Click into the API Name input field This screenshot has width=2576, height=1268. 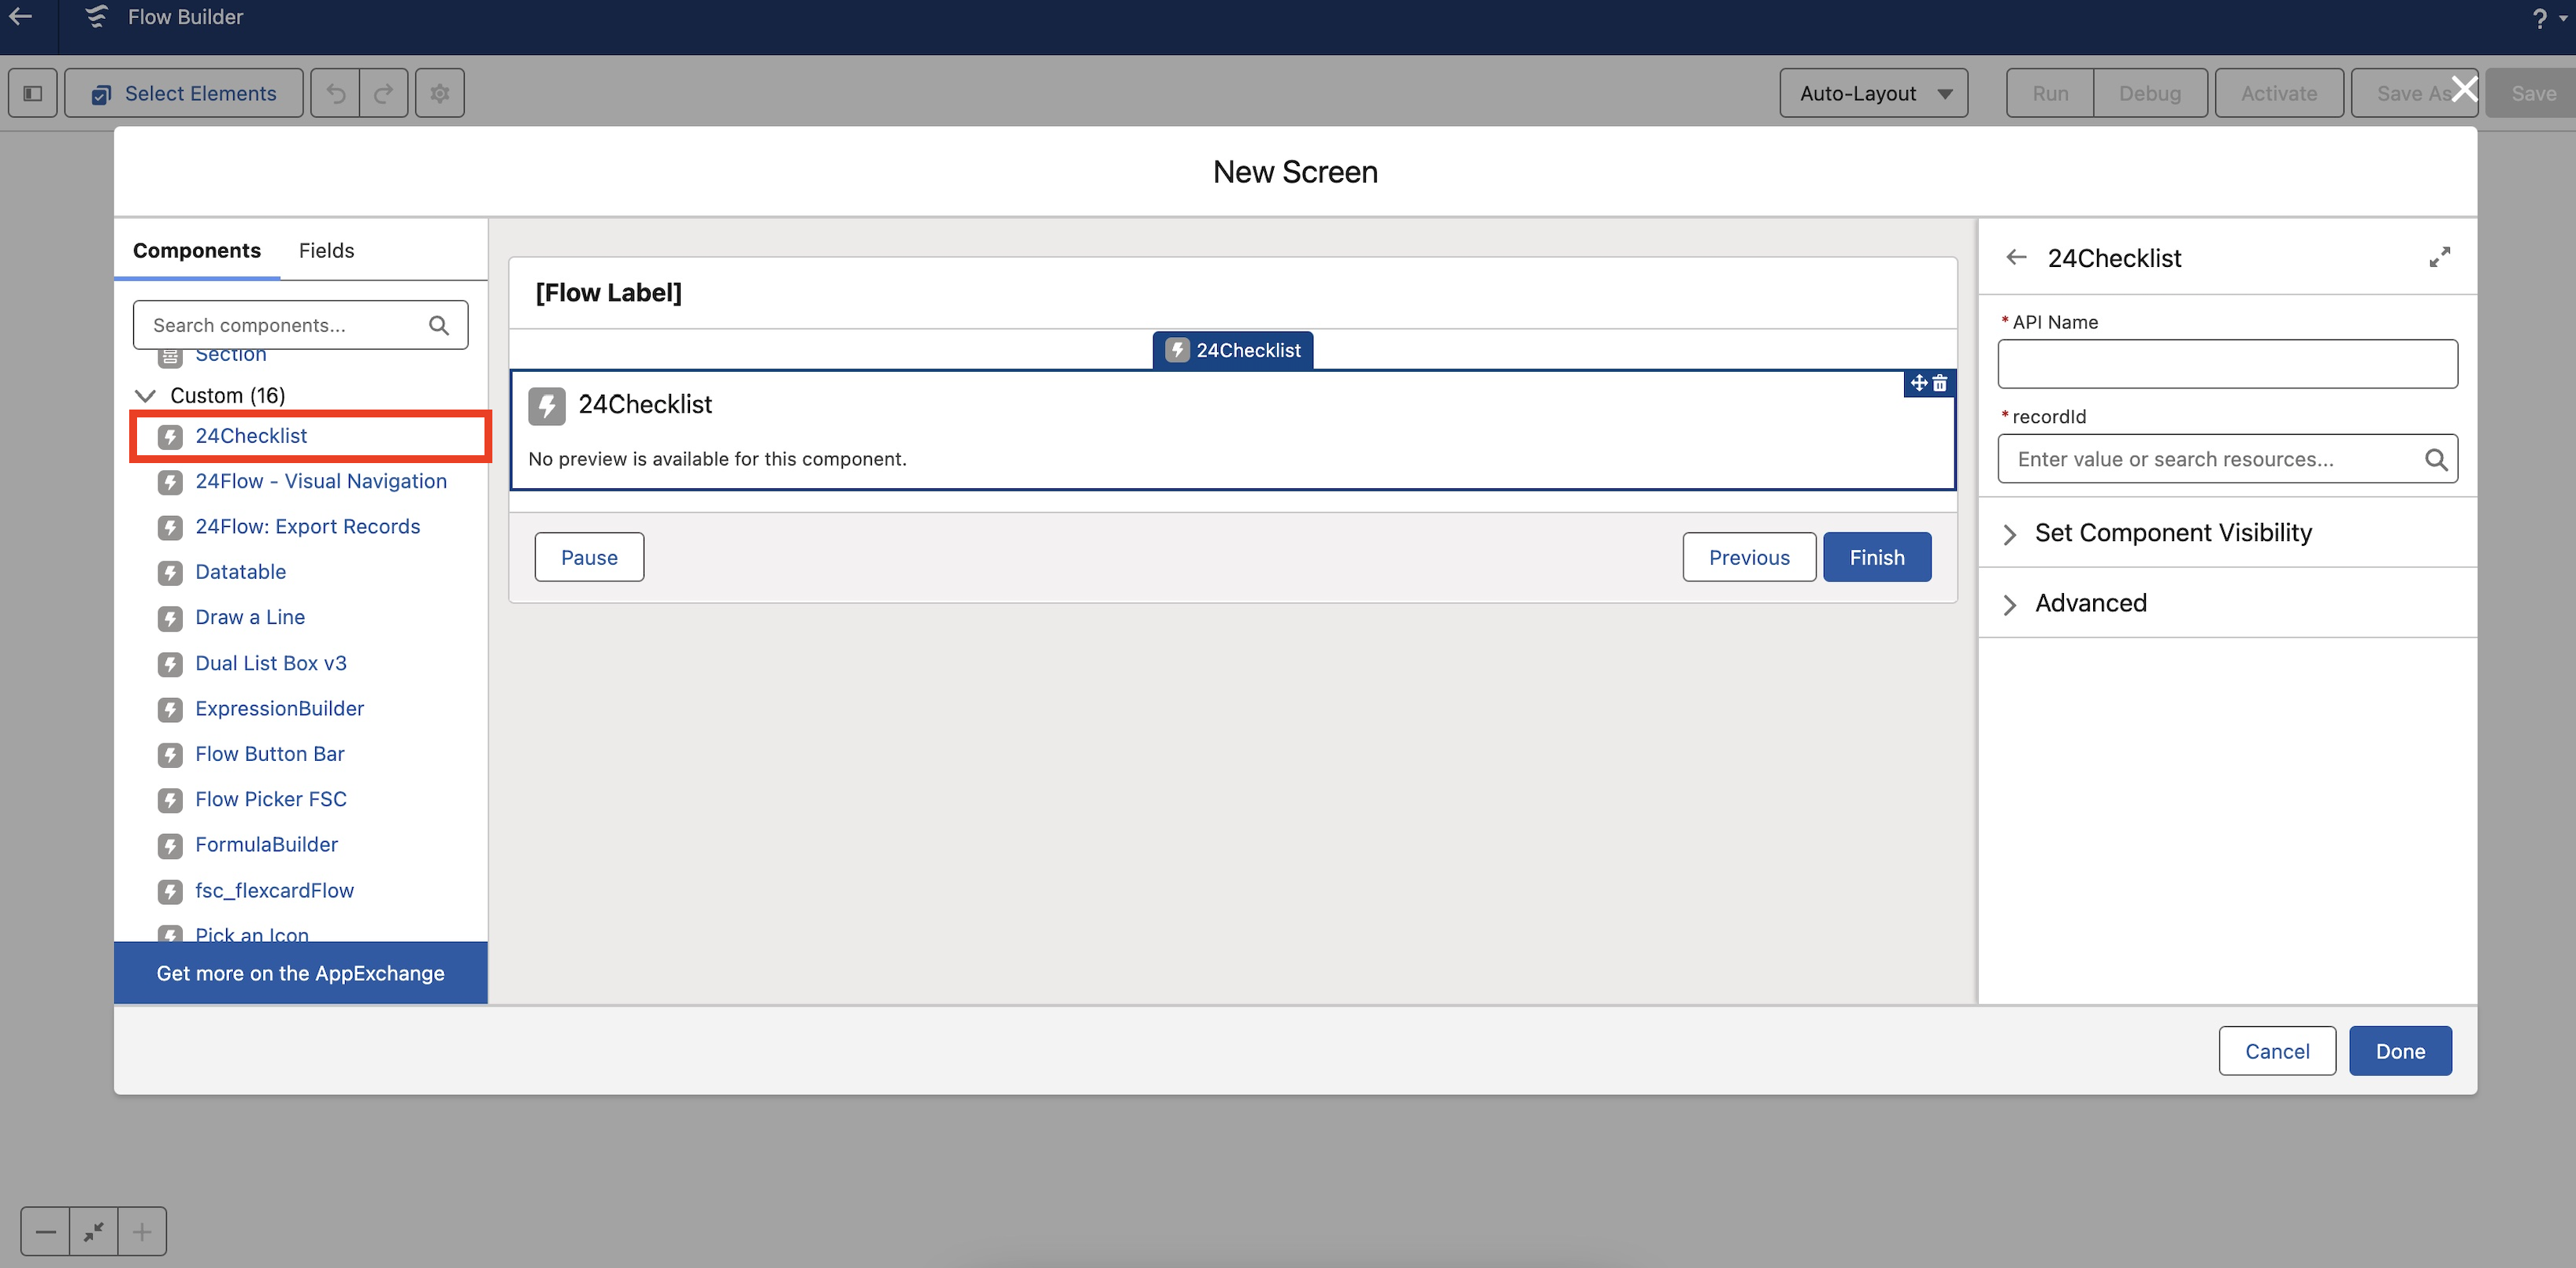point(2227,364)
